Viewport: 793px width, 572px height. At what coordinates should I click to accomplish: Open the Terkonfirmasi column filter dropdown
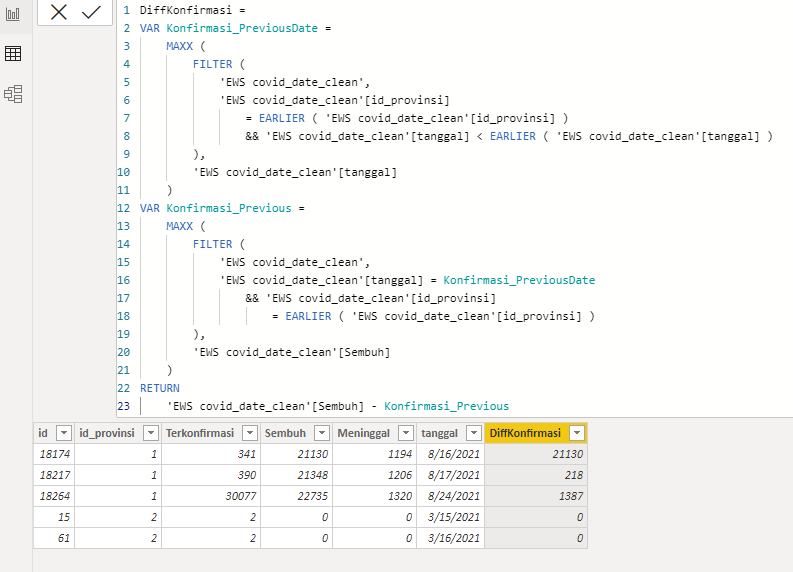click(x=250, y=433)
